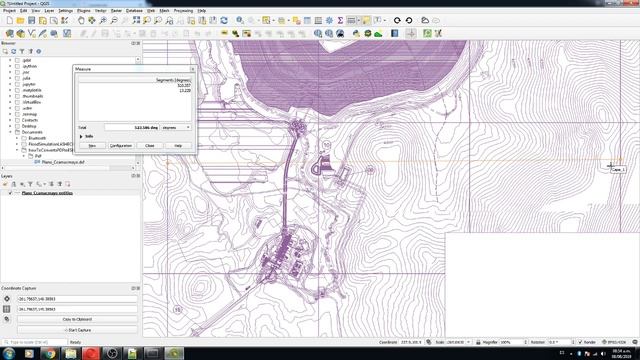The image size is (640, 360).
Task: Expand the Contacts folder in Browser
Action: tap(10, 120)
